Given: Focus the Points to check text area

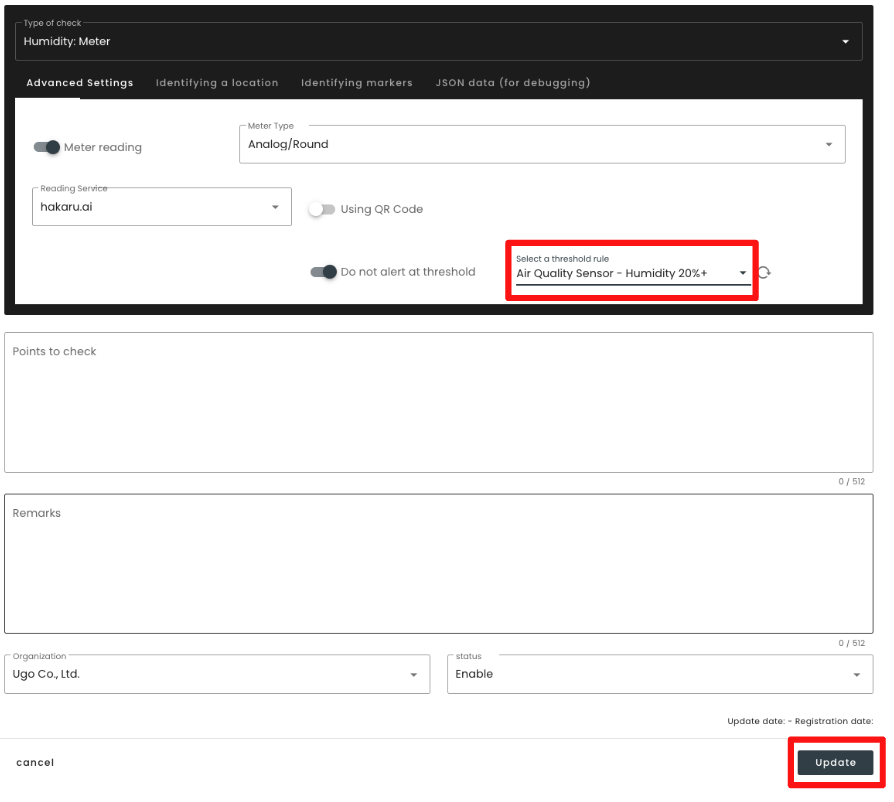Looking at the screenshot, I should coord(438,402).
